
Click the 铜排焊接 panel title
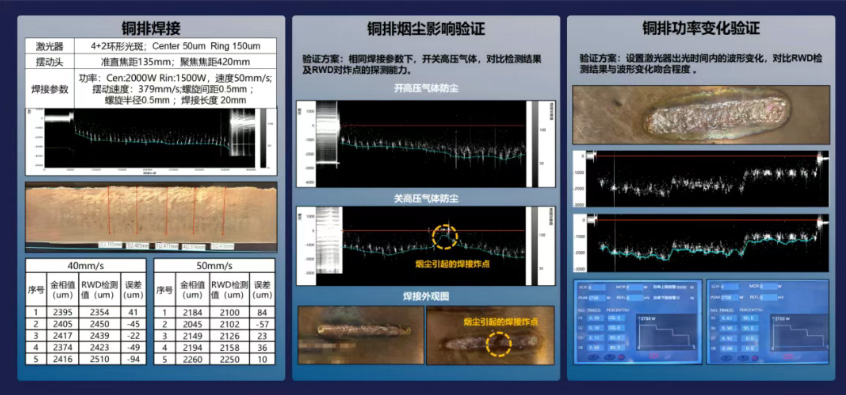point(151,28)
